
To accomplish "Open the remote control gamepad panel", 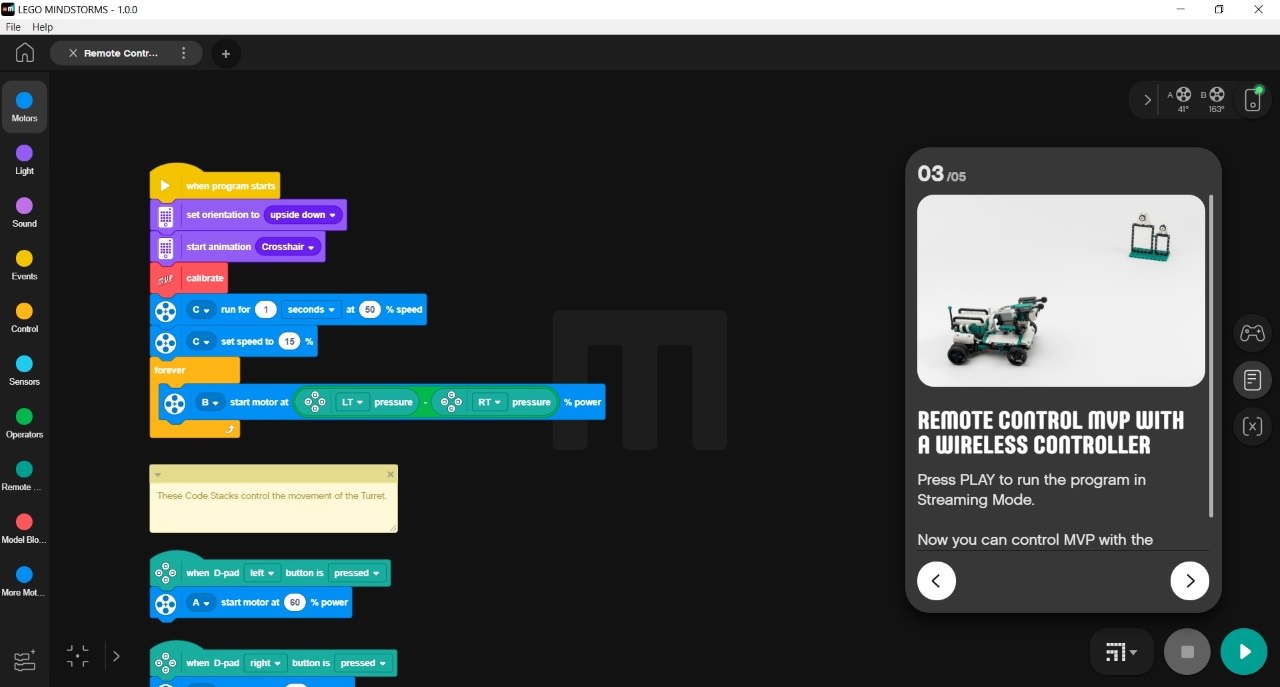I will click(1252, 333).
